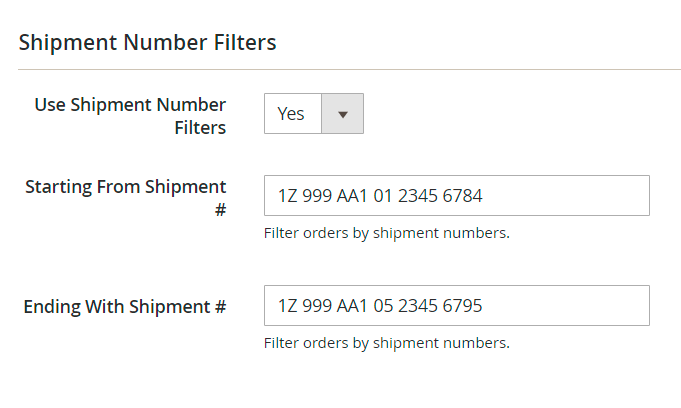The height and width of the screenshot is (408, 681).
Task: Click the # symbol under Starting From Shipment
Action: [x=220, y=210]
